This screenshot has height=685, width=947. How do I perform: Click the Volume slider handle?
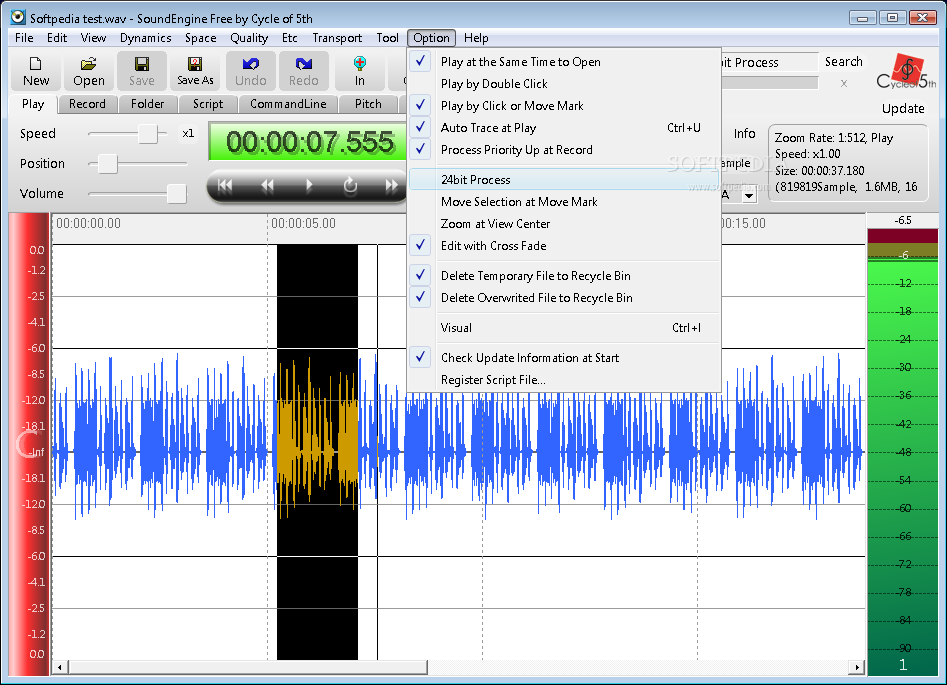point(176,194)
